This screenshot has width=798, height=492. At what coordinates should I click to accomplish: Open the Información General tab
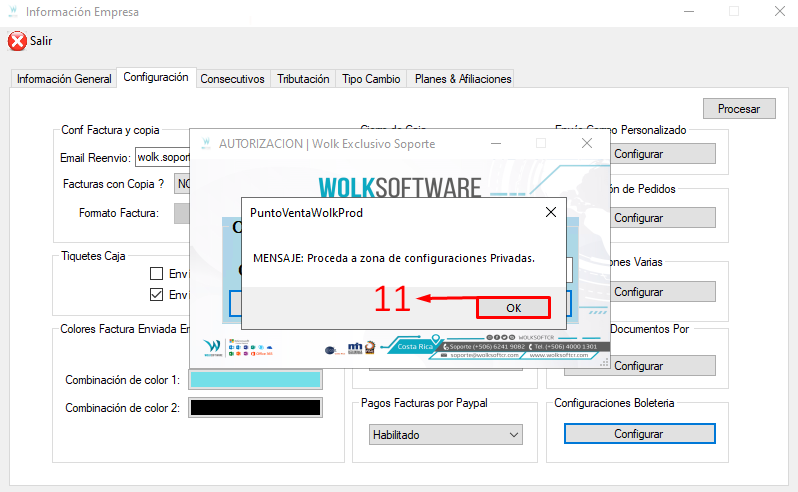[x=64, y=79]
